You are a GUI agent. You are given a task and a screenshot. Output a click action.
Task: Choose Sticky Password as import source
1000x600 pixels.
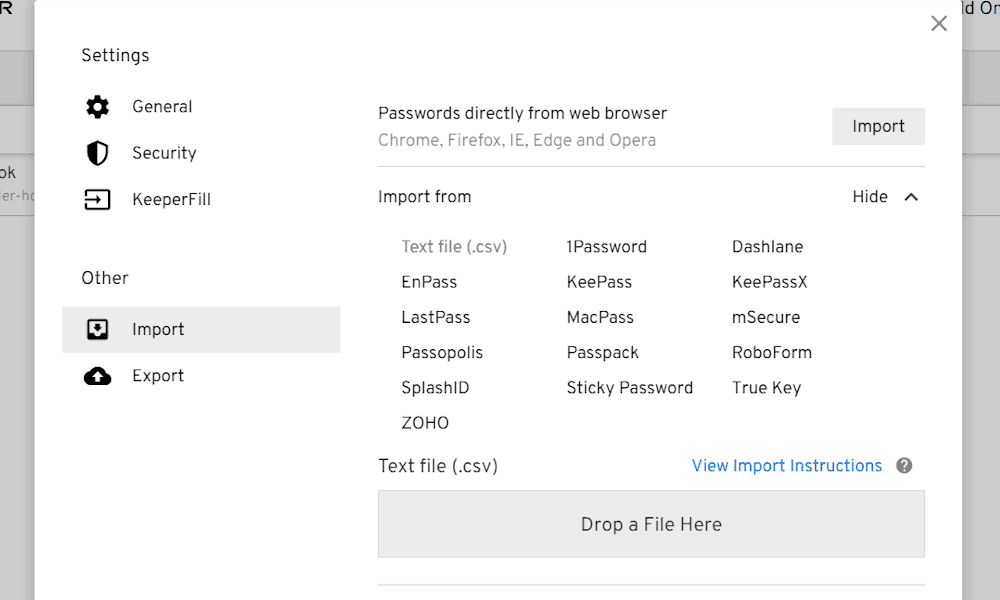(x=629, y=388)
